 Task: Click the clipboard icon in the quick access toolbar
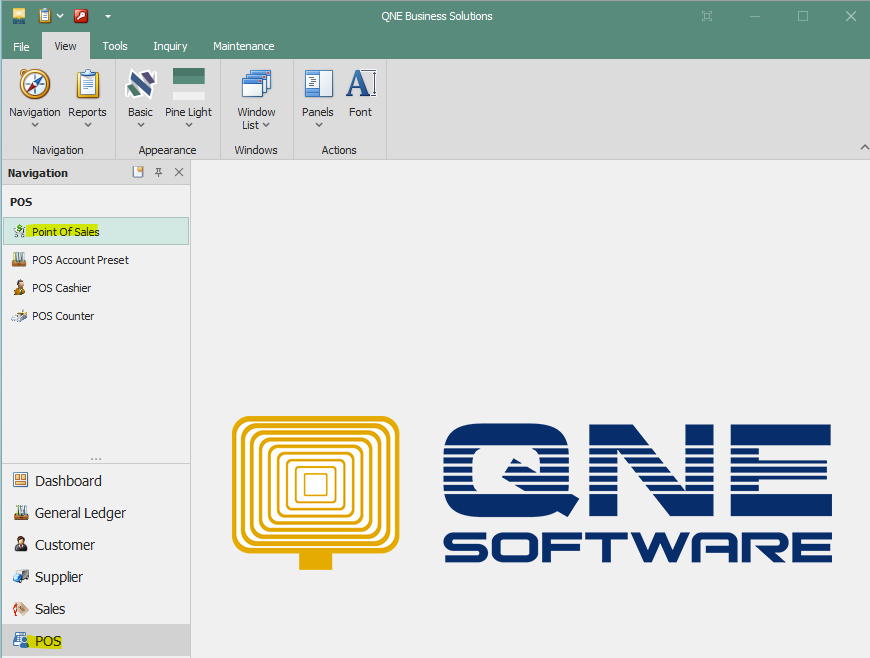45,16
